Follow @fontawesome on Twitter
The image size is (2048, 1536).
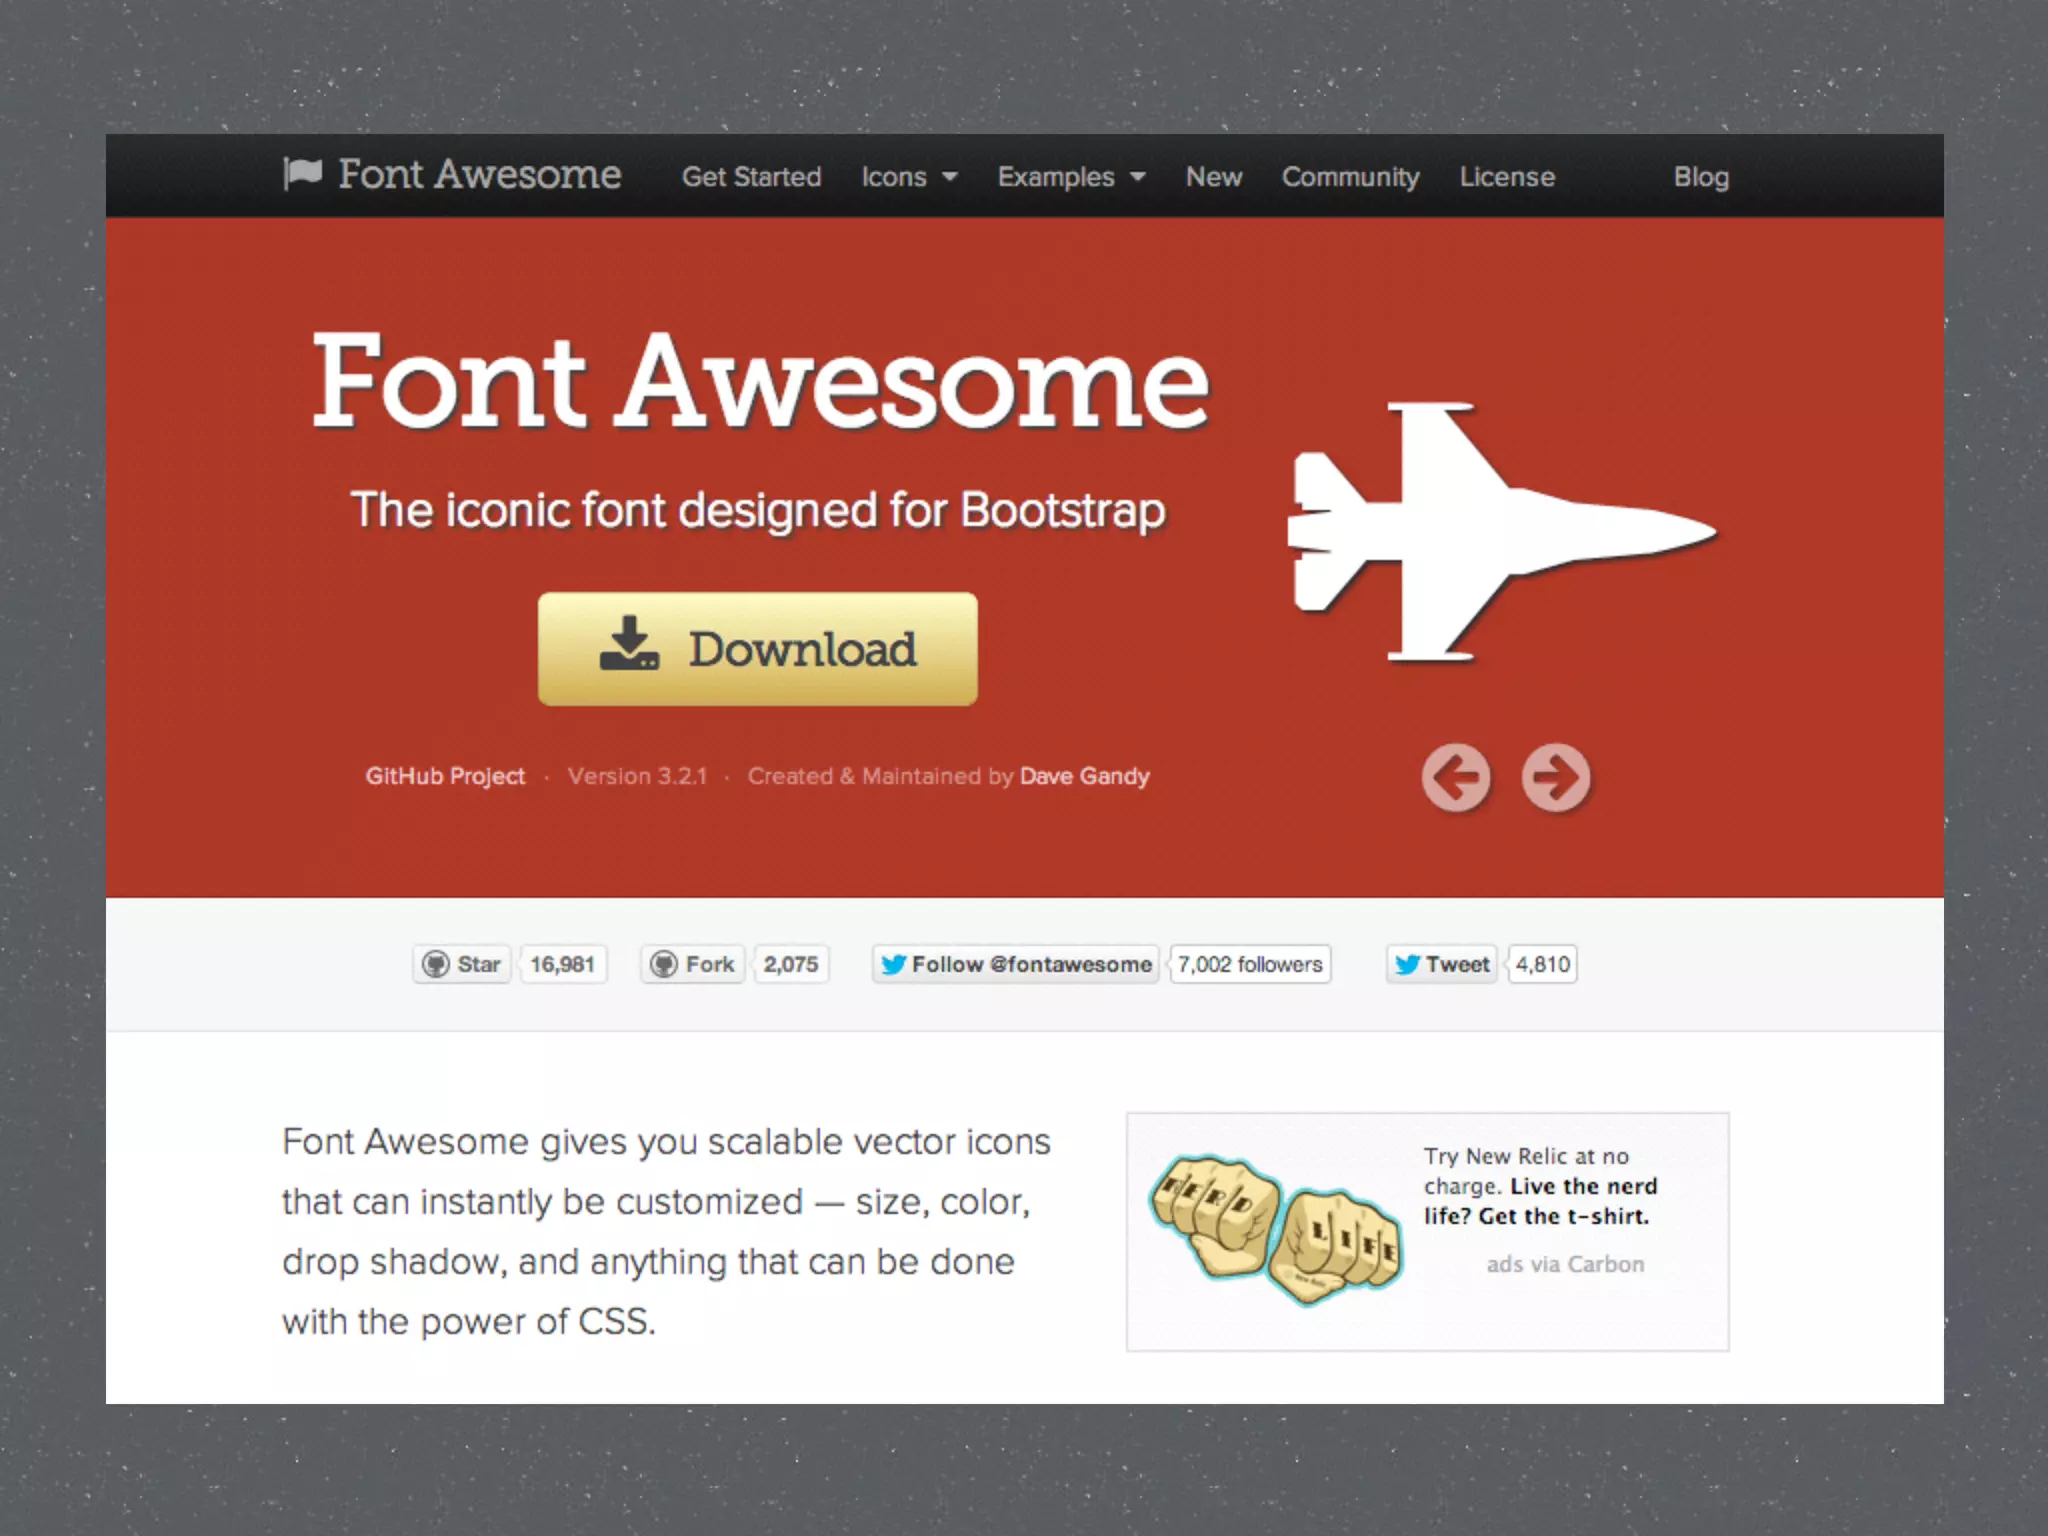point(1015,964)
